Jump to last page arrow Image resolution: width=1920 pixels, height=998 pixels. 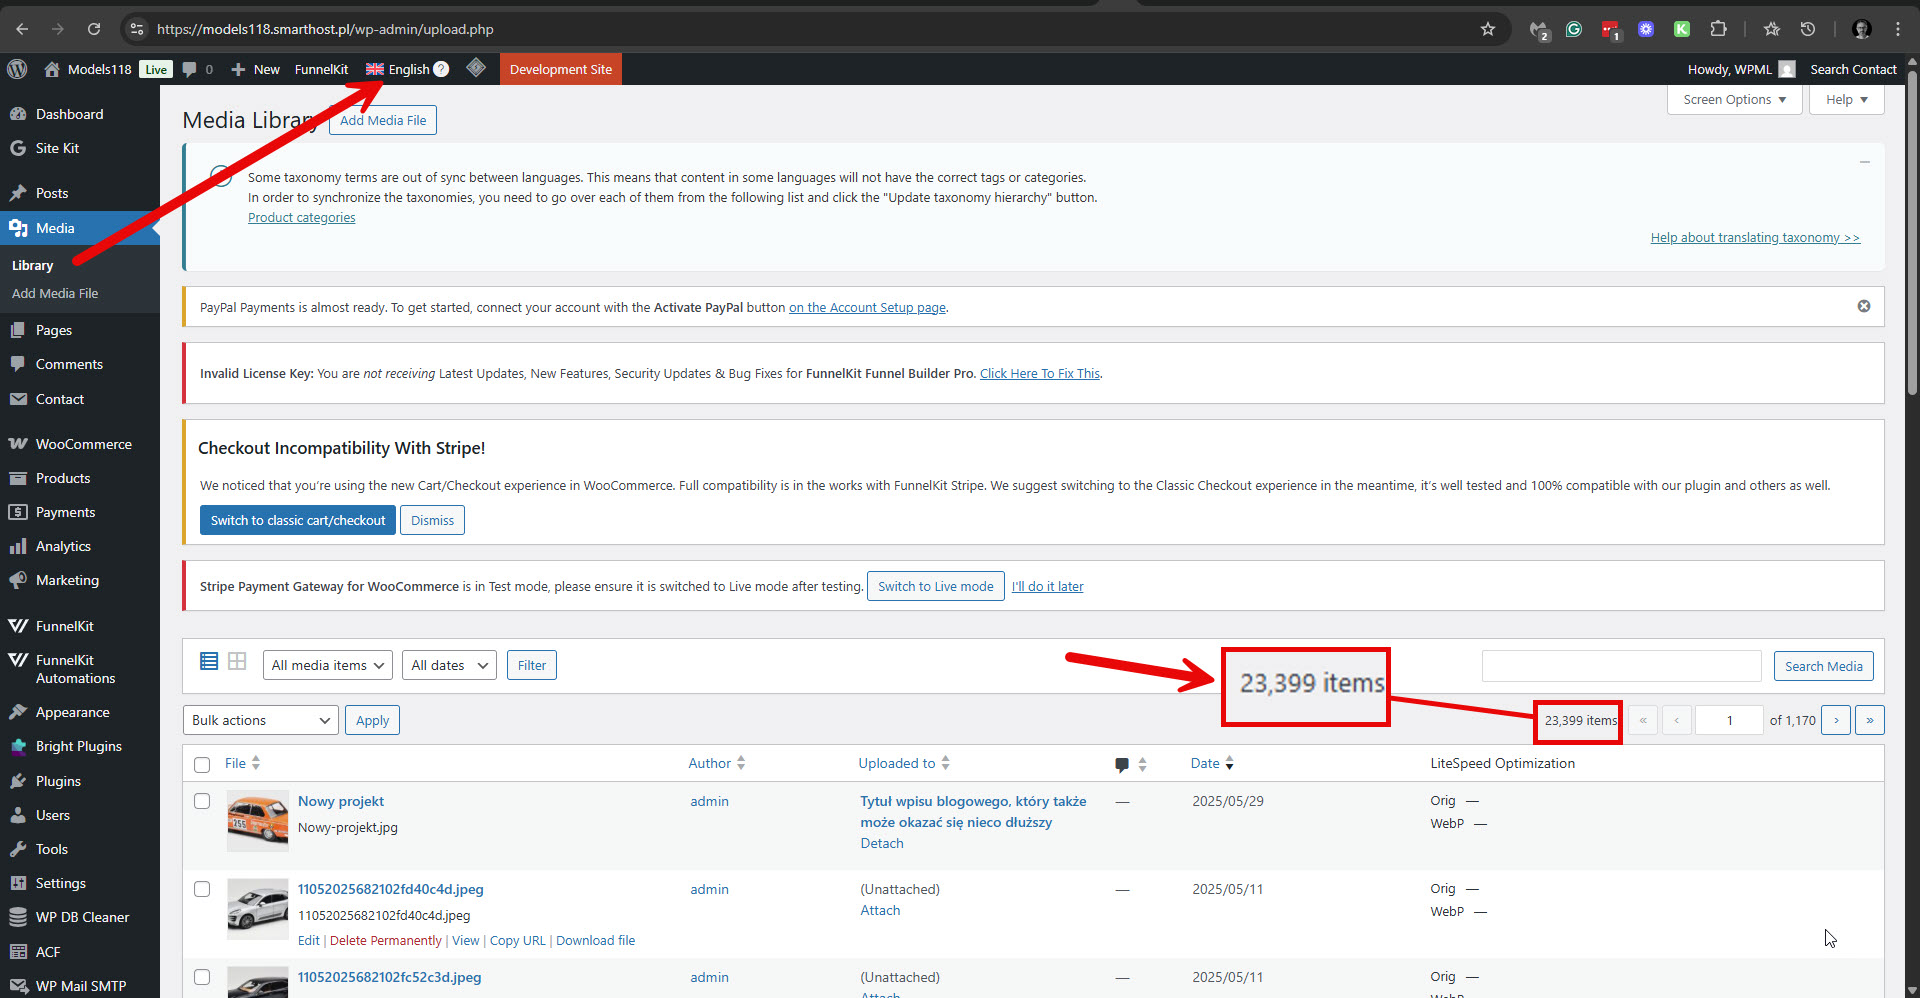click(x=1869, y=720)
